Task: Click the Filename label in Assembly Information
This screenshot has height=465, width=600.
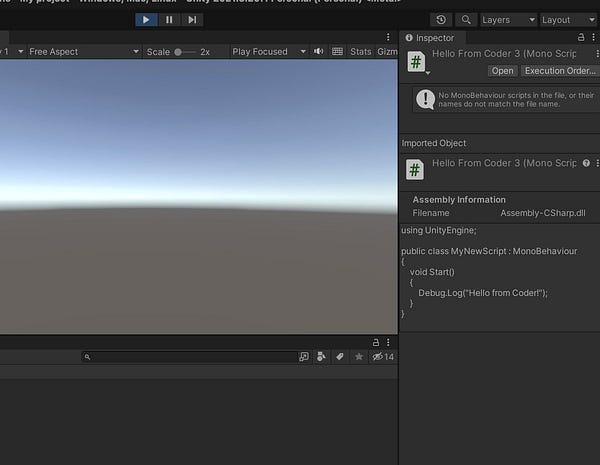Action: click(x=431, y=213)
